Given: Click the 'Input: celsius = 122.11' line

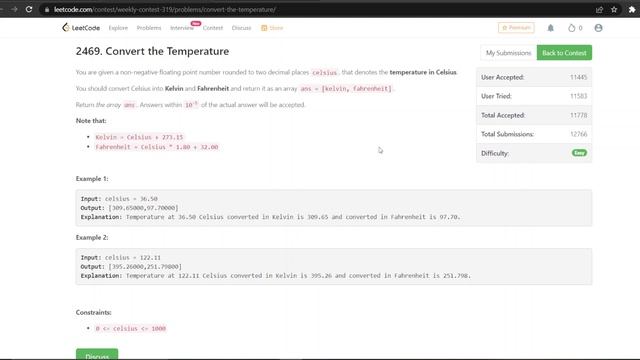Looking at the screenshot, I should pyautogui.click(x=121, y=258).
